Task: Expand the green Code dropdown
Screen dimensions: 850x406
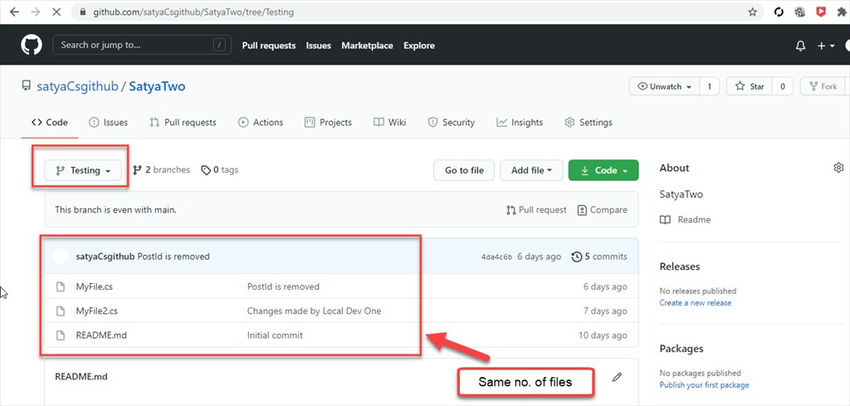Action: [603, 170]
